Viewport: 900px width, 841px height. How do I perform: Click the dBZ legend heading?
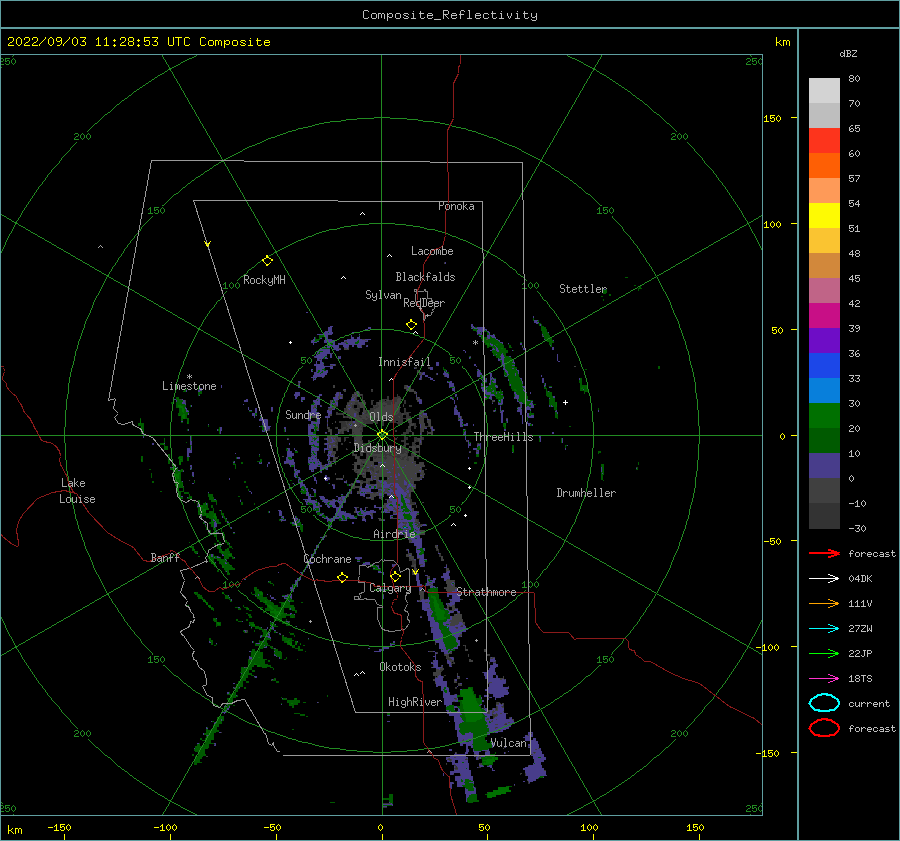[848, 53]
